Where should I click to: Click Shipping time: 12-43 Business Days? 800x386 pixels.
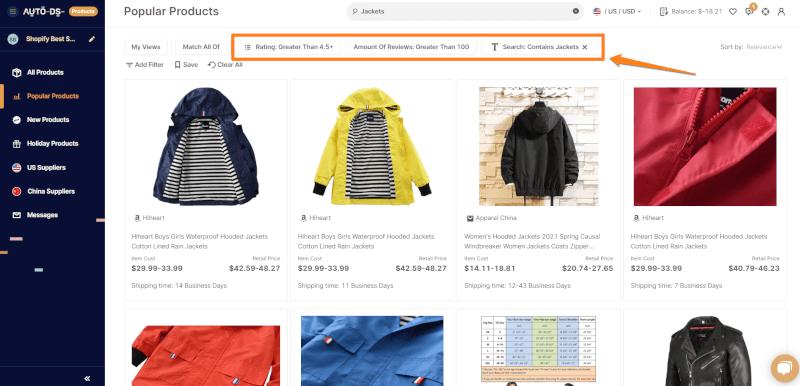point(517,286)
